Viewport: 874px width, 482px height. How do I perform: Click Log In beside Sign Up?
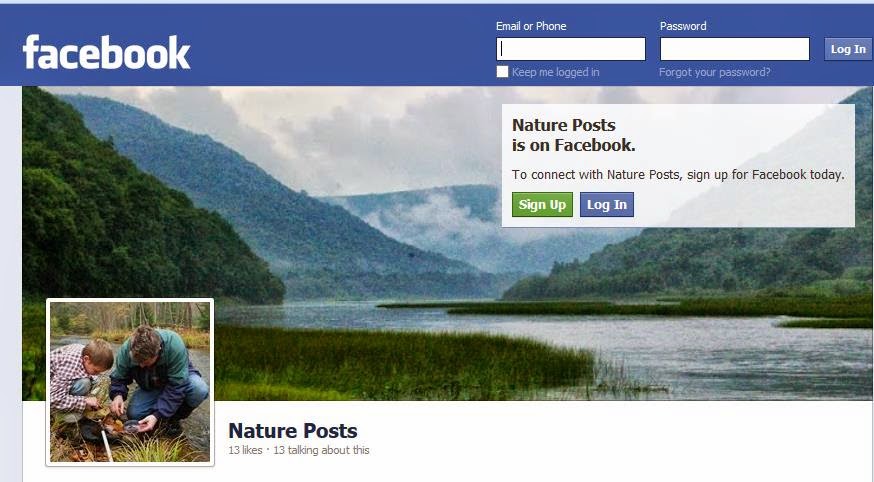click(607, 205)
